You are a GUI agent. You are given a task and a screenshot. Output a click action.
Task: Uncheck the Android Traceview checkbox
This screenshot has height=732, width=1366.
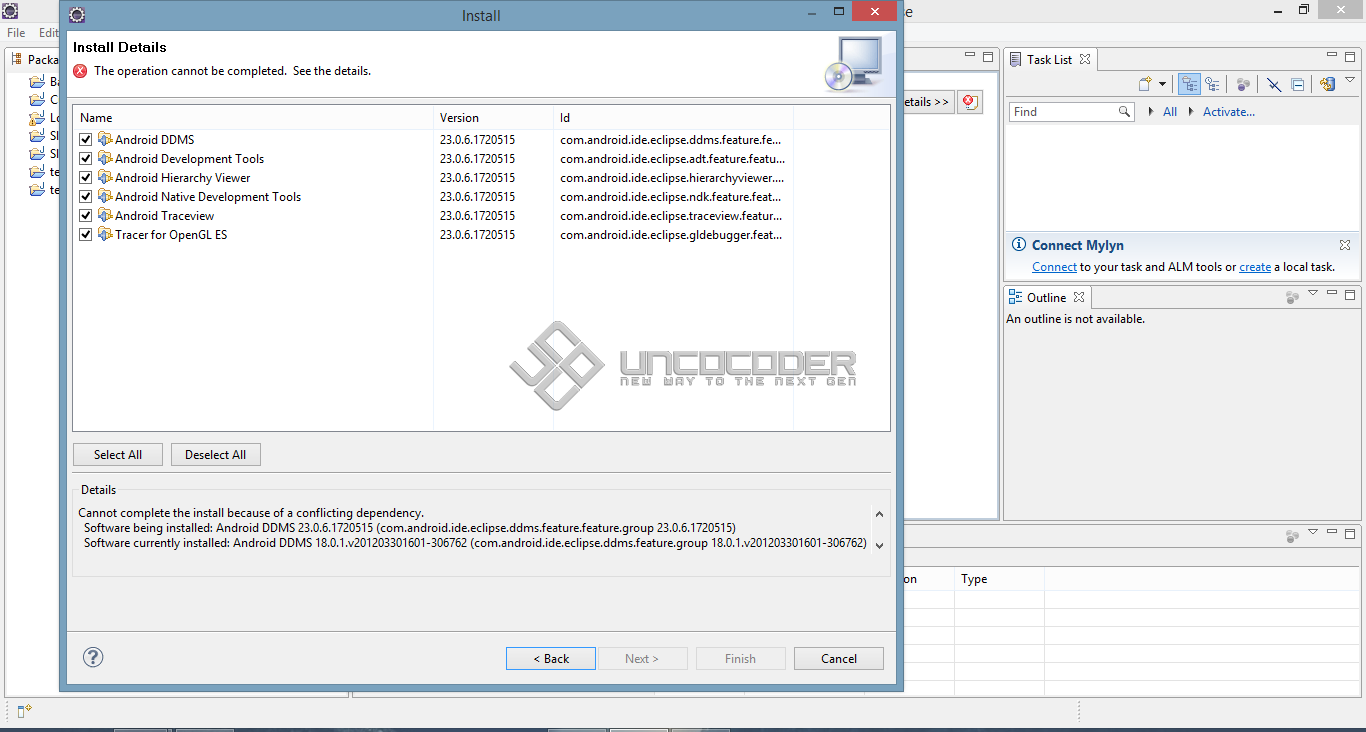86,216
